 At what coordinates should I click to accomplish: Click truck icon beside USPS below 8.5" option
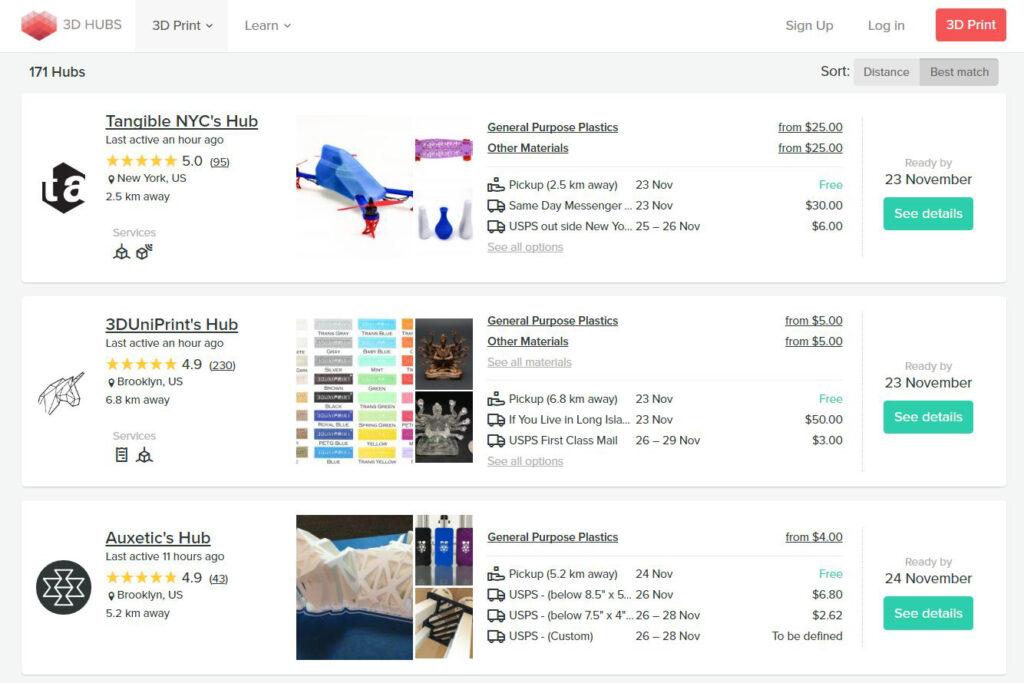click(496, 595)
